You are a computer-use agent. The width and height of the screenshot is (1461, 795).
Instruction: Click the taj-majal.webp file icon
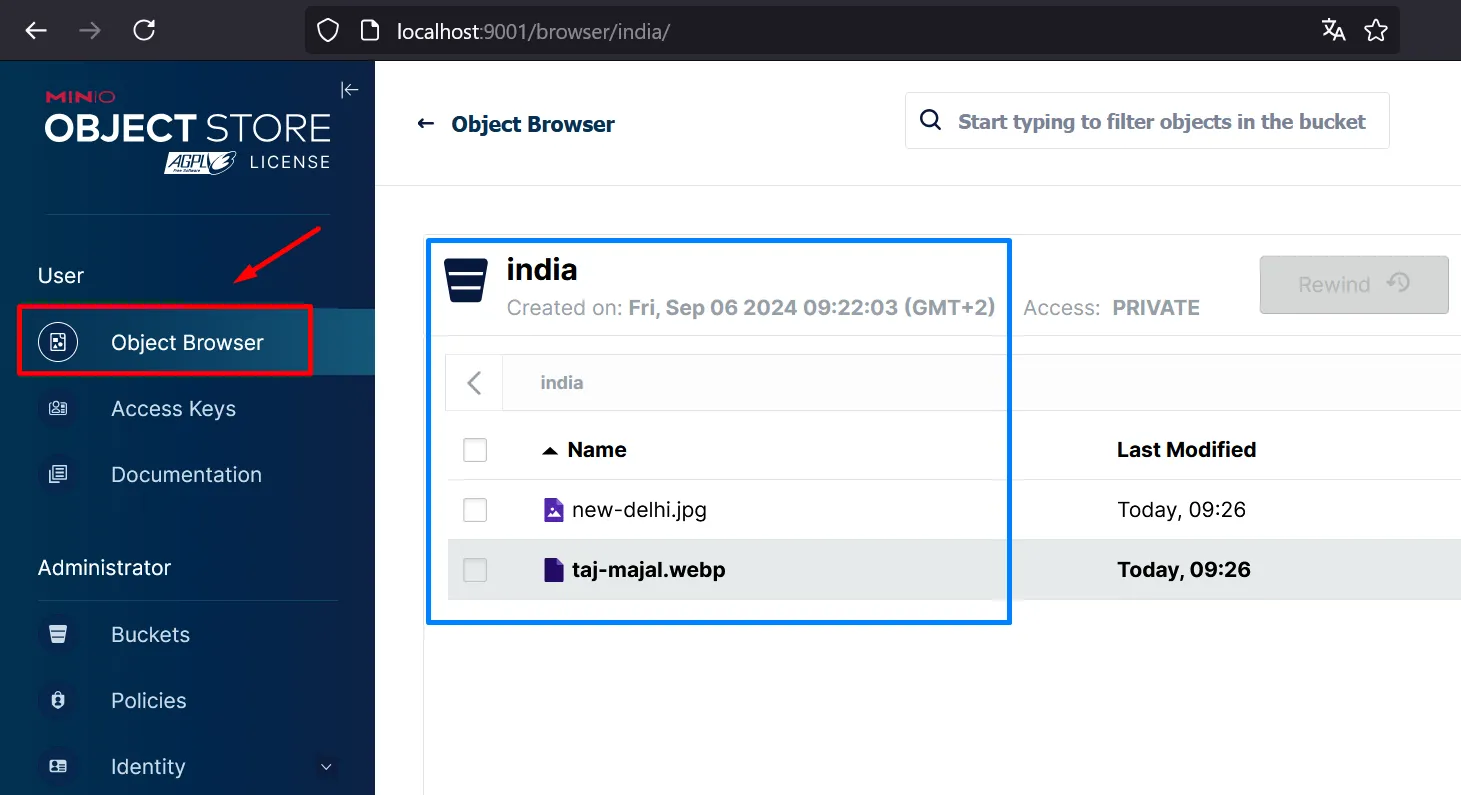tap(553, 570)
